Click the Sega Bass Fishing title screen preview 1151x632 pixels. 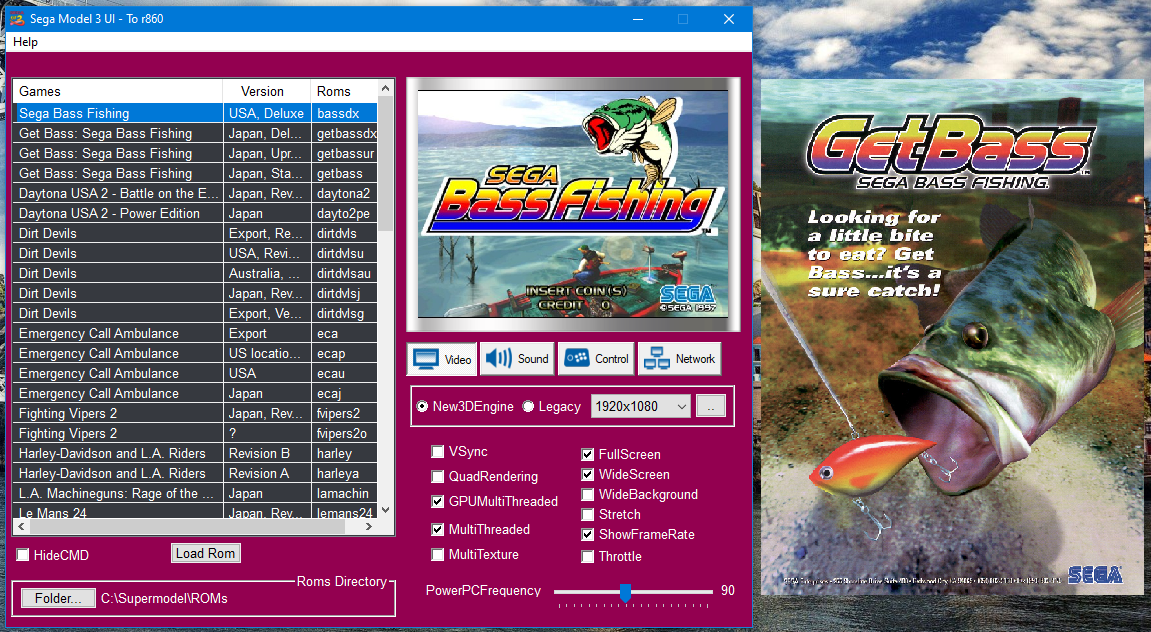tap(573, 204)
